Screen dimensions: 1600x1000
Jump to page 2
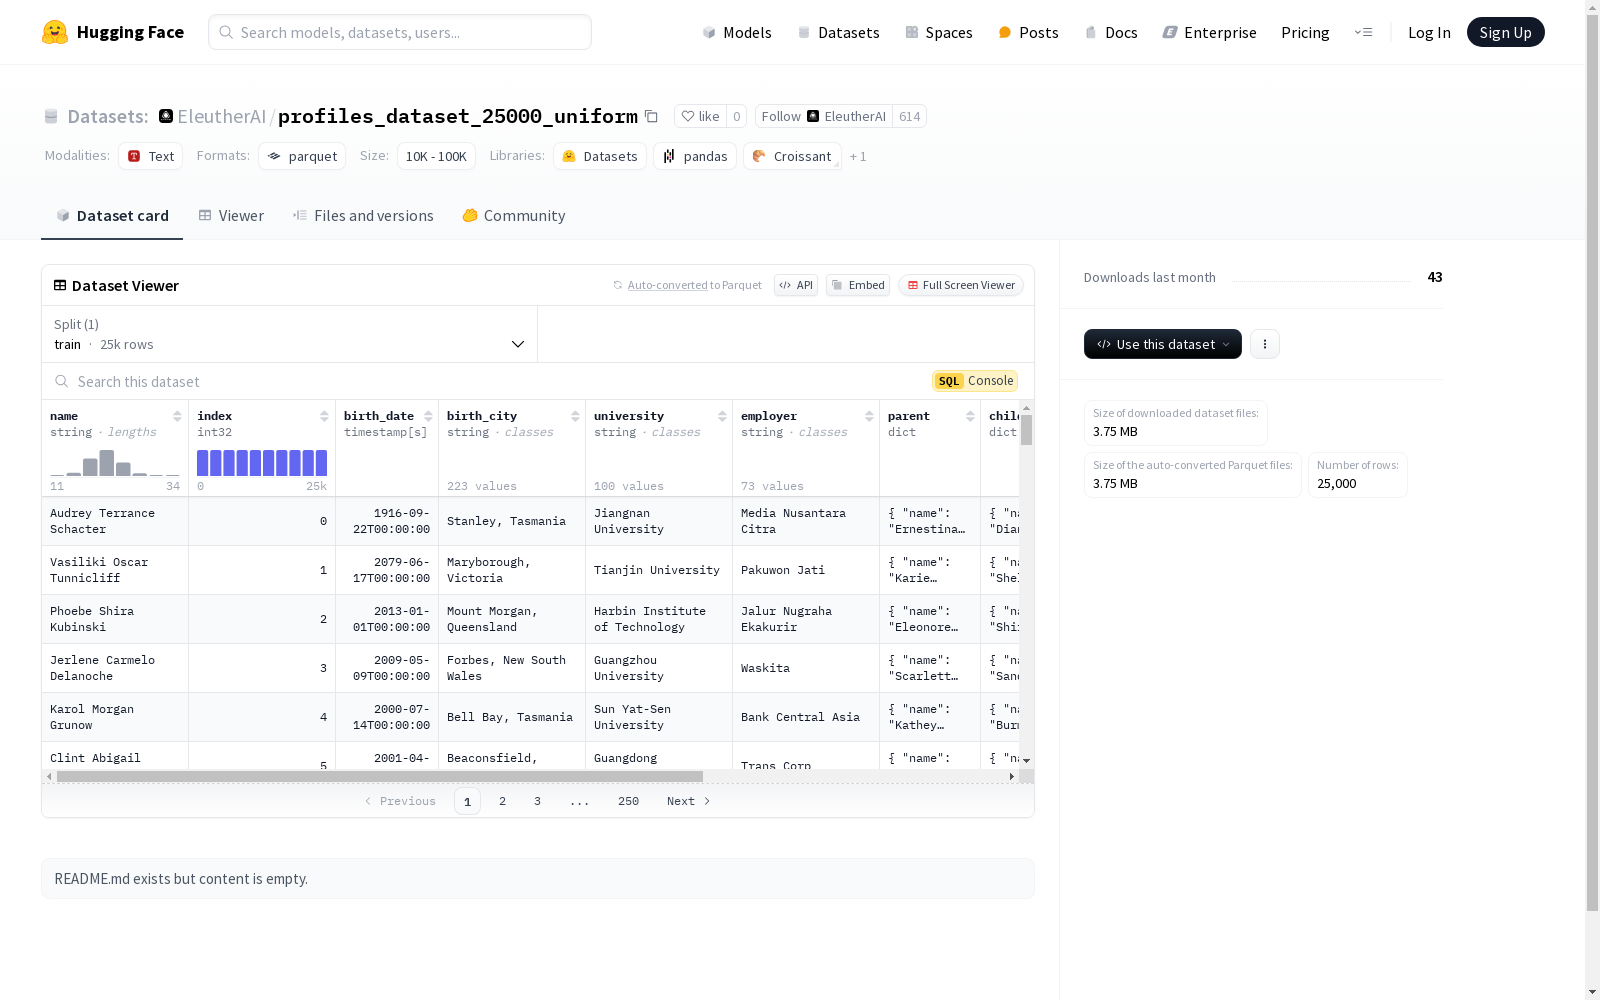pyautogui.click(x=502, y=801)
